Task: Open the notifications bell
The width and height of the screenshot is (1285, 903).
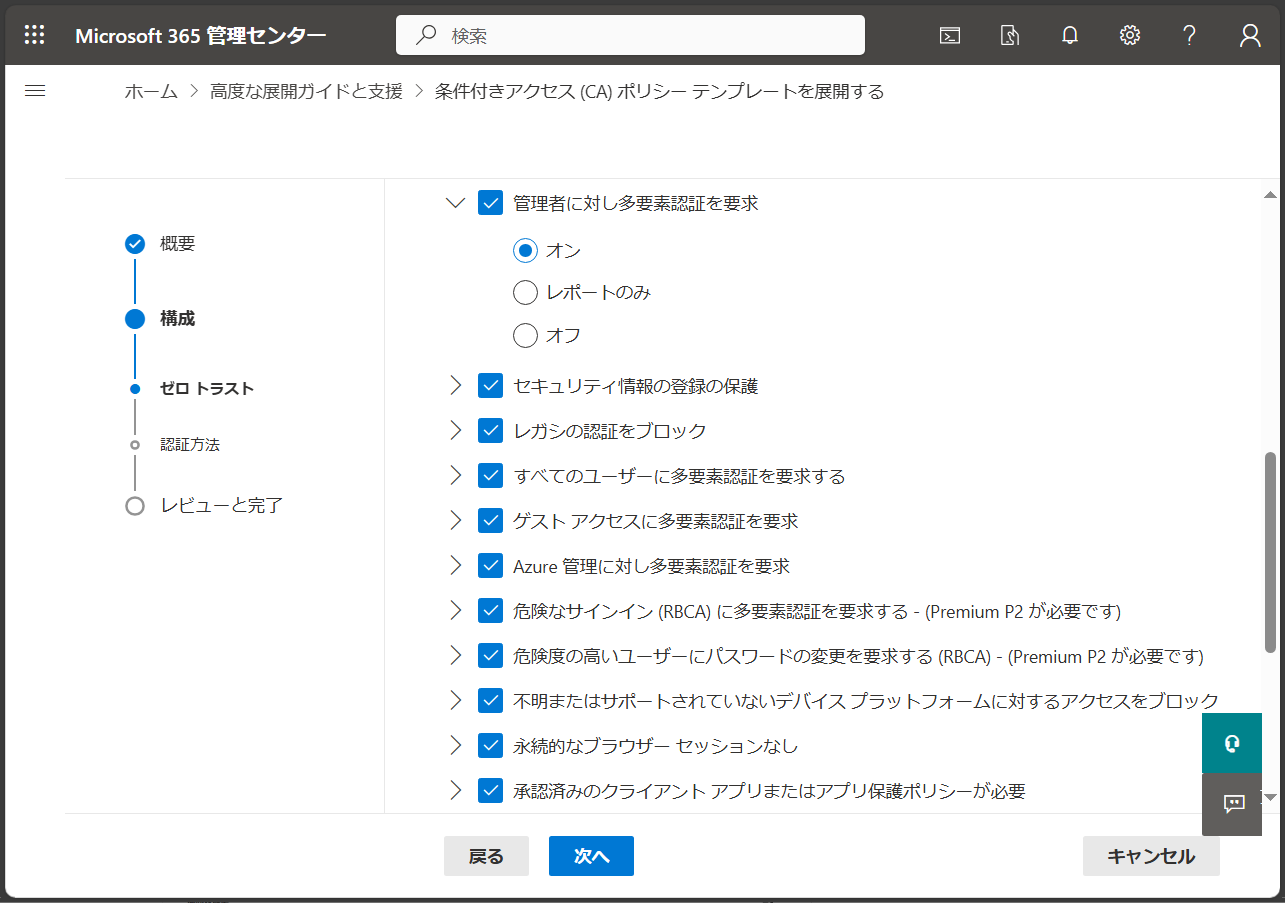Action: coord(1070,35)
